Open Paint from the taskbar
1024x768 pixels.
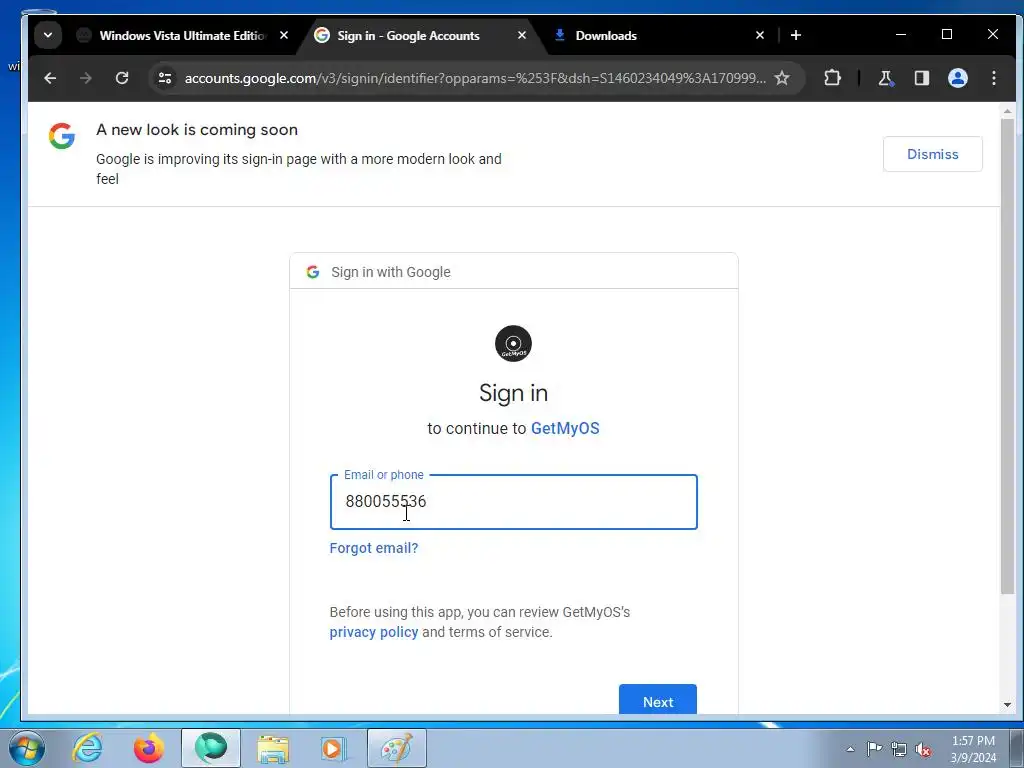click(x=396, y=748)
